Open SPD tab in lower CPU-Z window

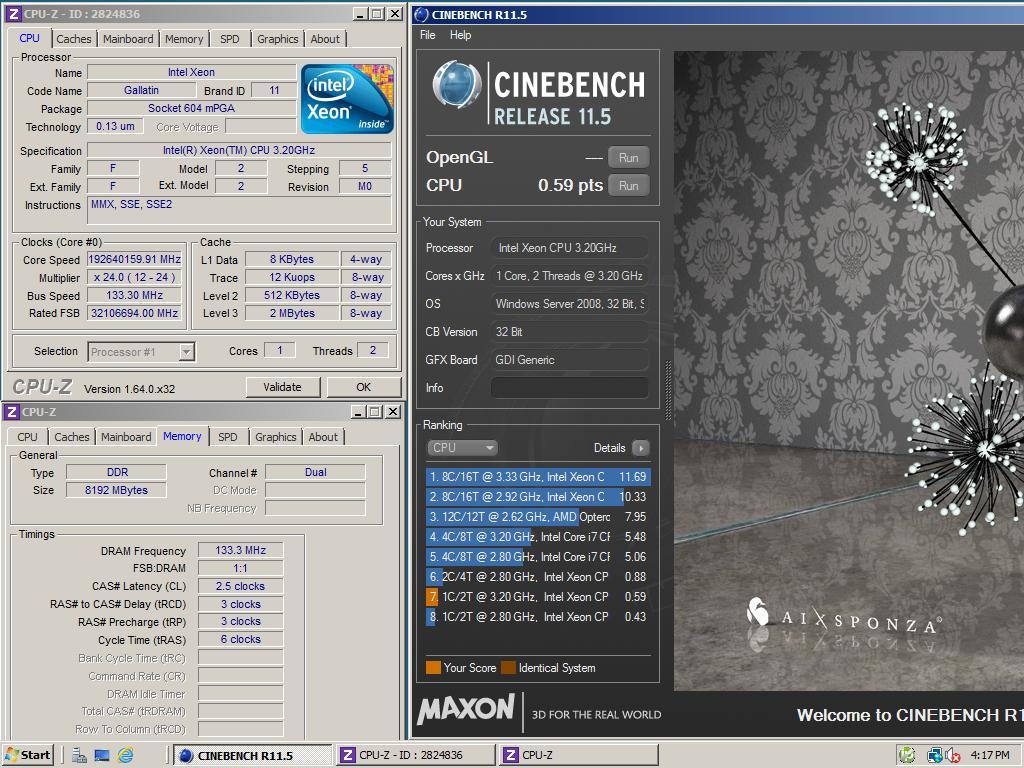(228, 437)
